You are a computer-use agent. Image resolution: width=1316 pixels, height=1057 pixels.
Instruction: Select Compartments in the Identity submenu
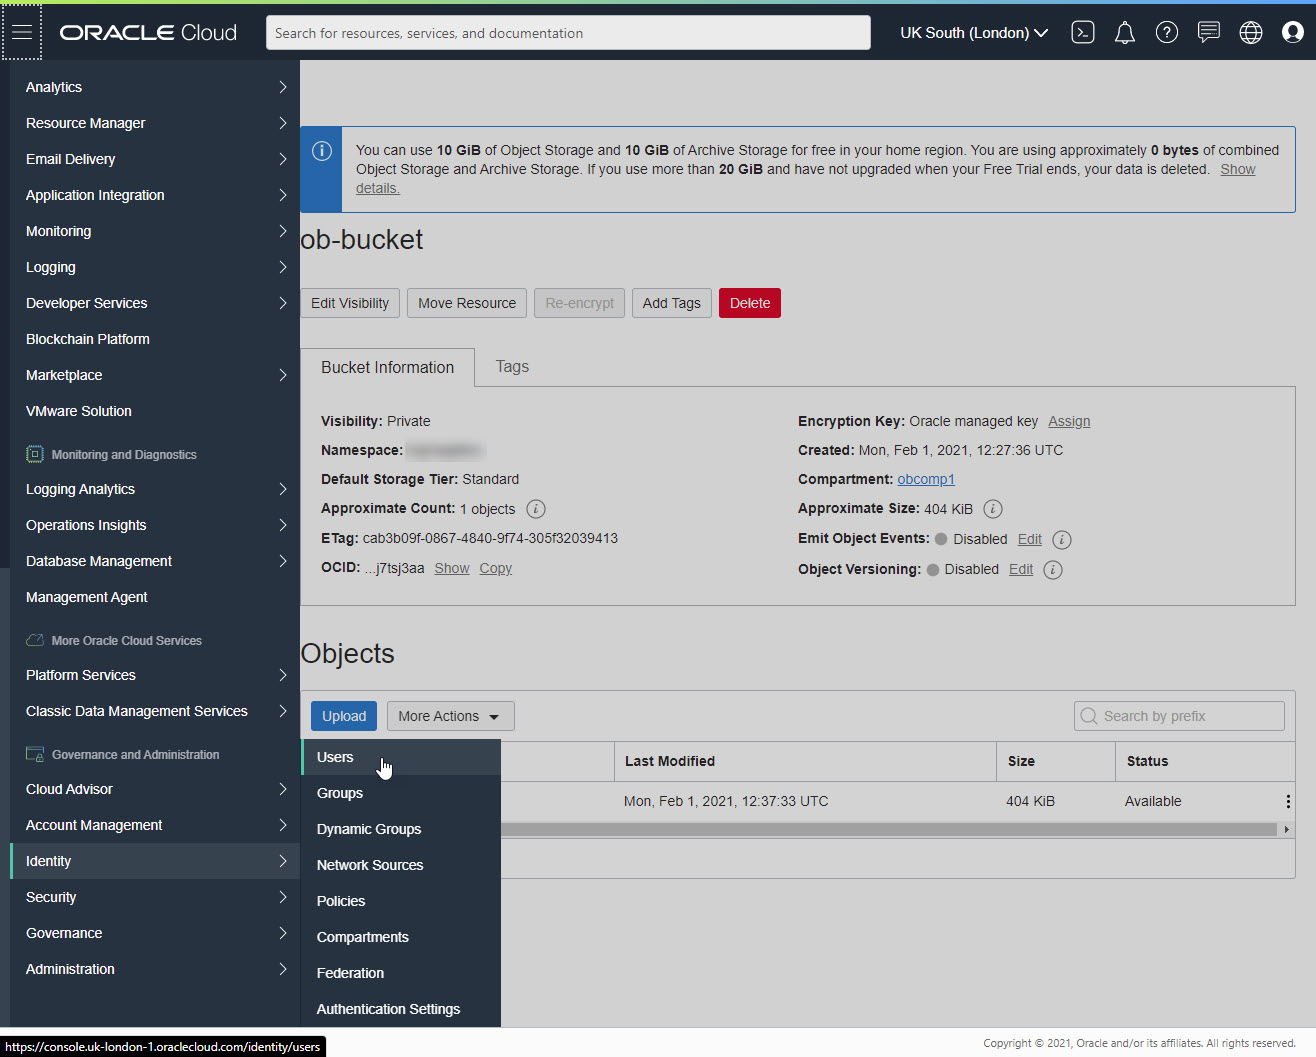(401, 937)
